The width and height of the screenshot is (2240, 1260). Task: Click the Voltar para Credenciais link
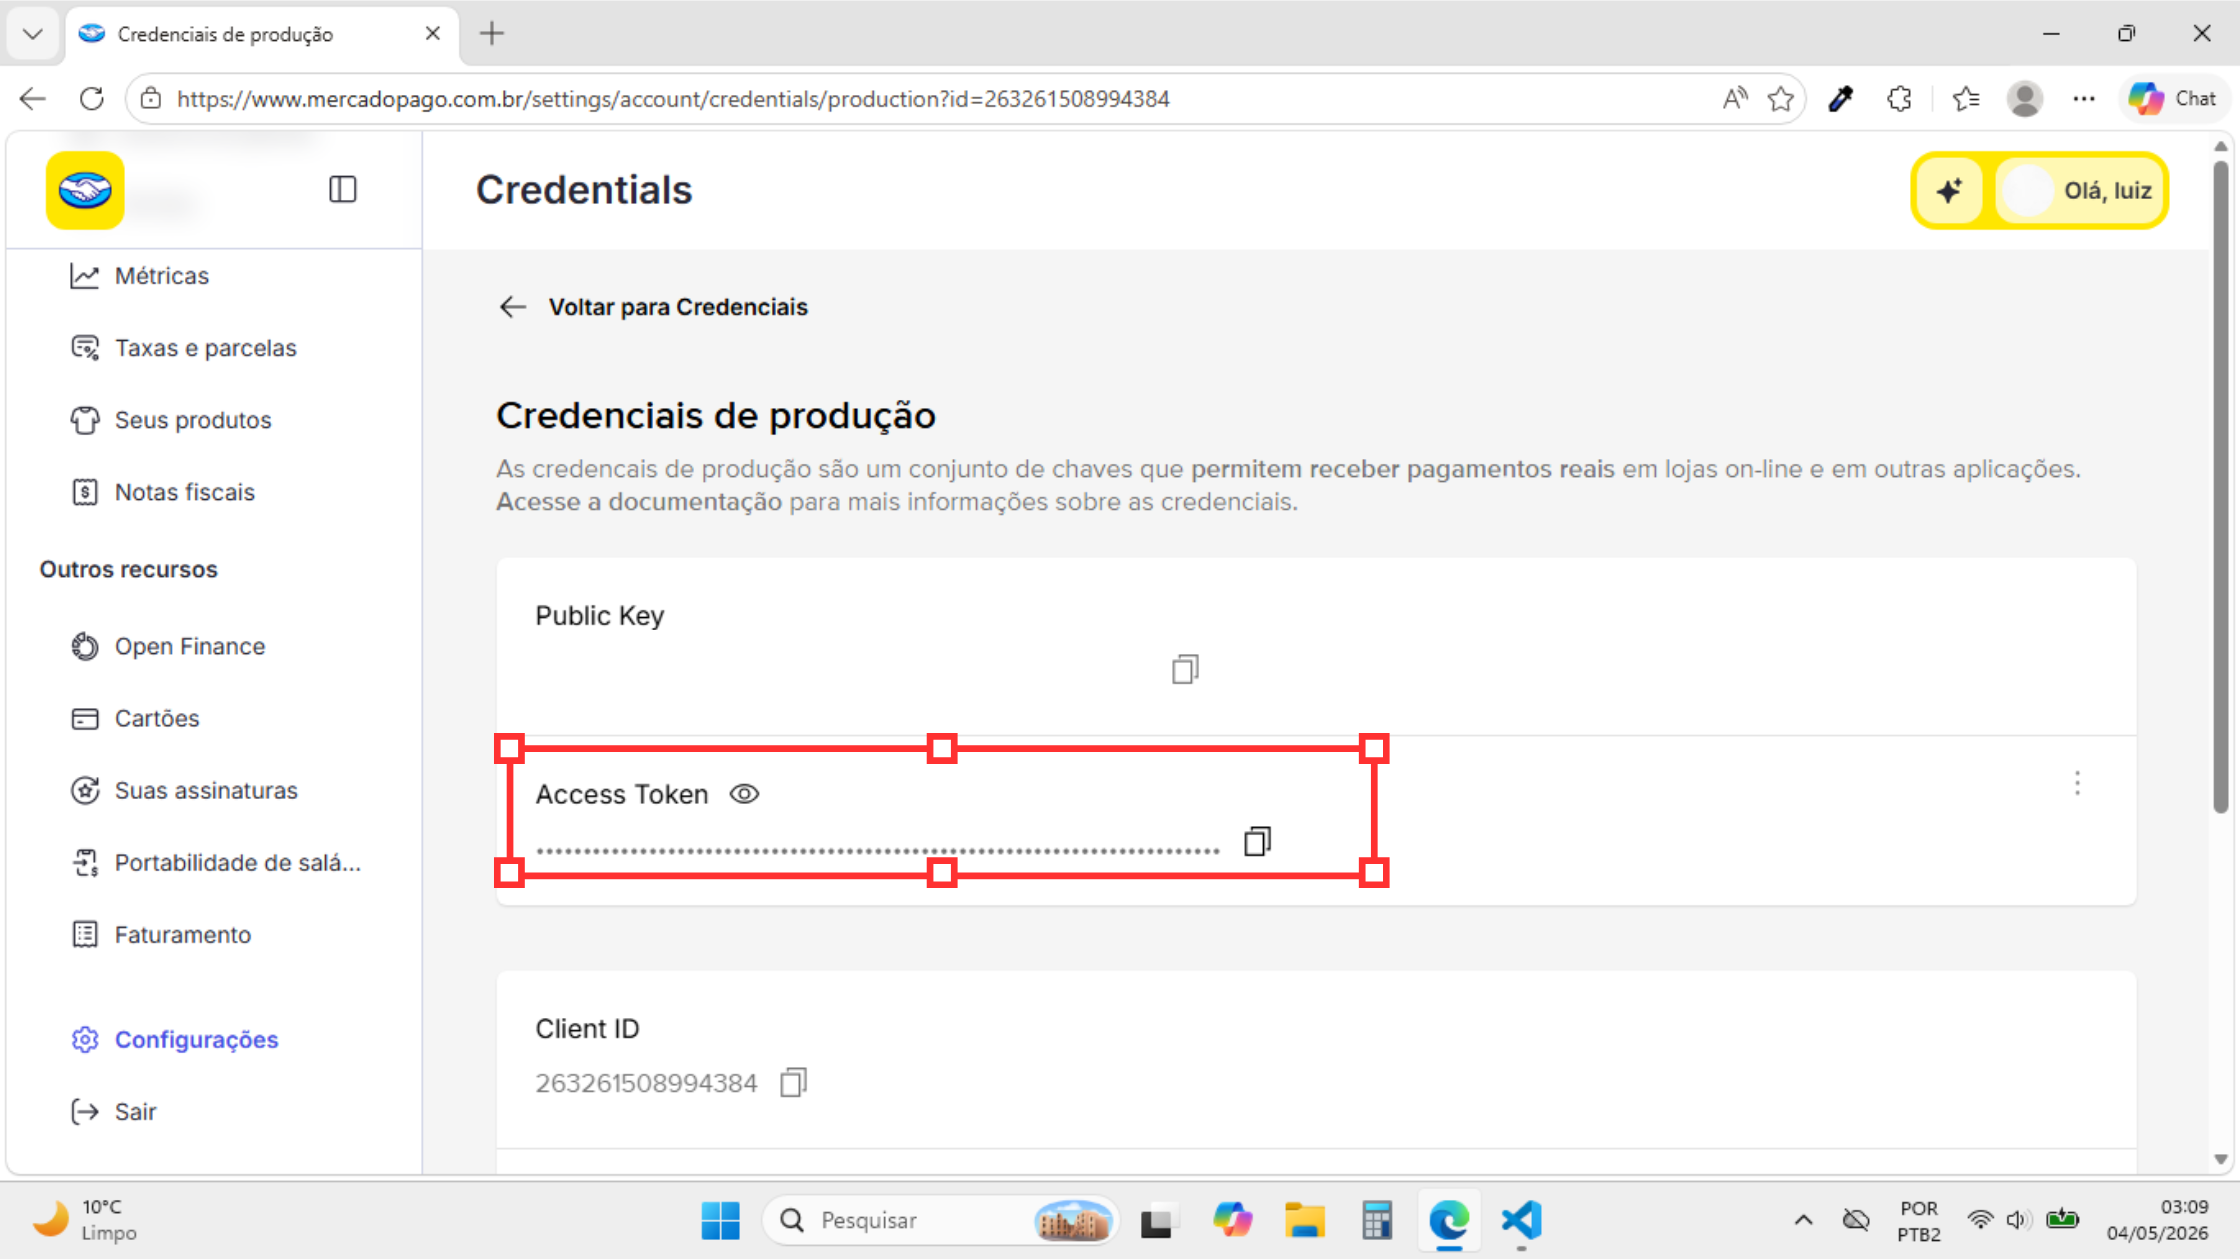coord(678,307)
